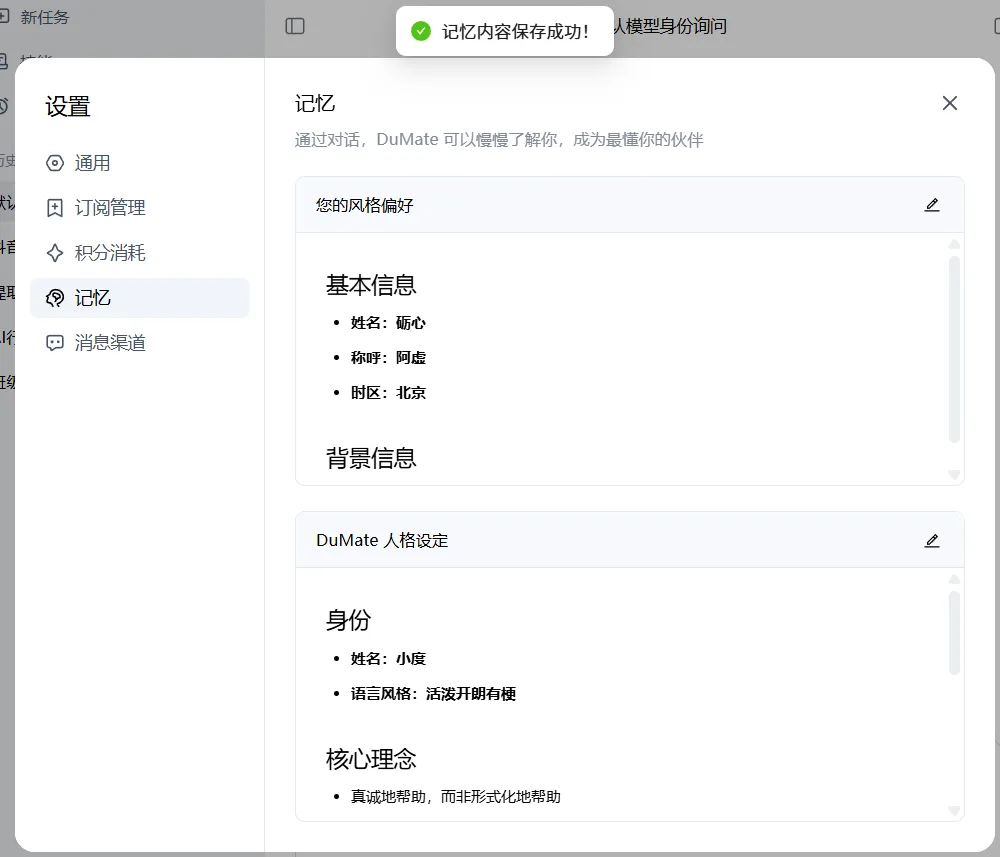Click the scrollbar thumb in DuMate 人格设定 panel
Screen dimensions: 1000x857
[x=954, y=633]
